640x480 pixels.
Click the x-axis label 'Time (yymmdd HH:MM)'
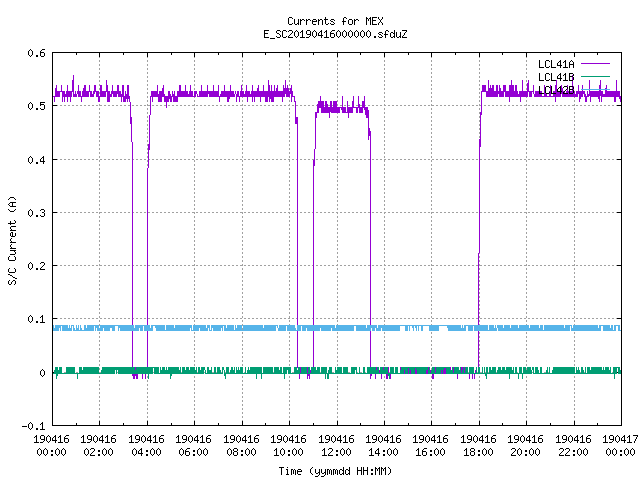[x=335, y=471]
